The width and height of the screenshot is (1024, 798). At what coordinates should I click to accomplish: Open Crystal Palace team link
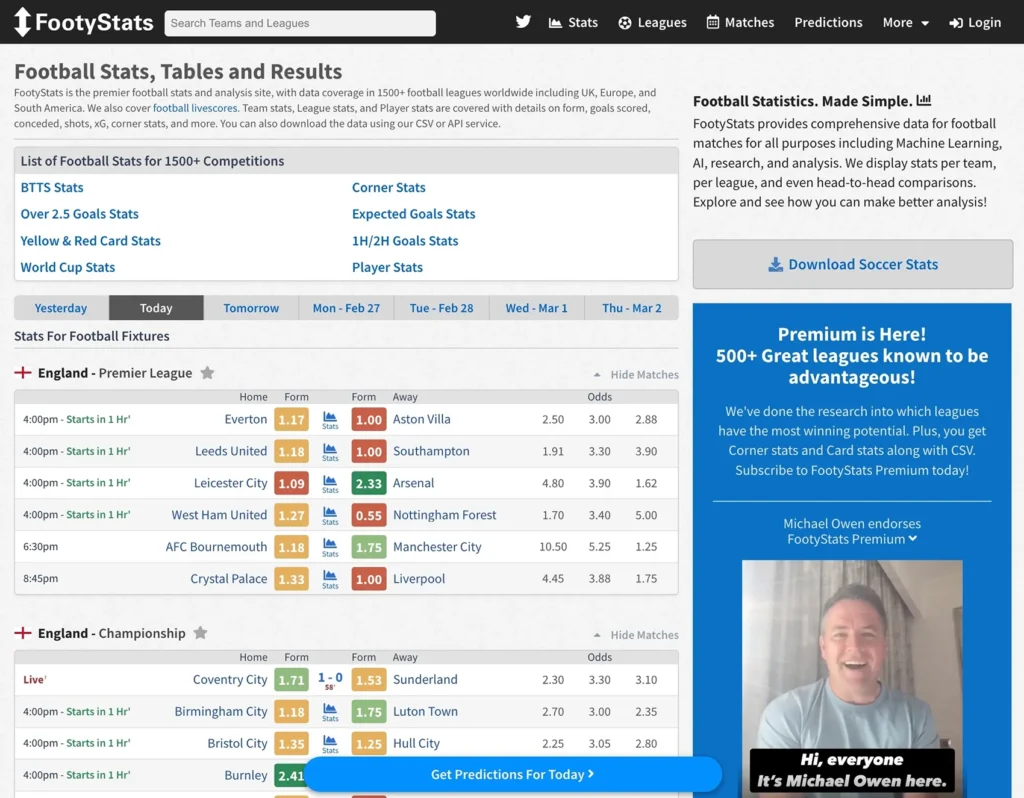coord(229,579)
